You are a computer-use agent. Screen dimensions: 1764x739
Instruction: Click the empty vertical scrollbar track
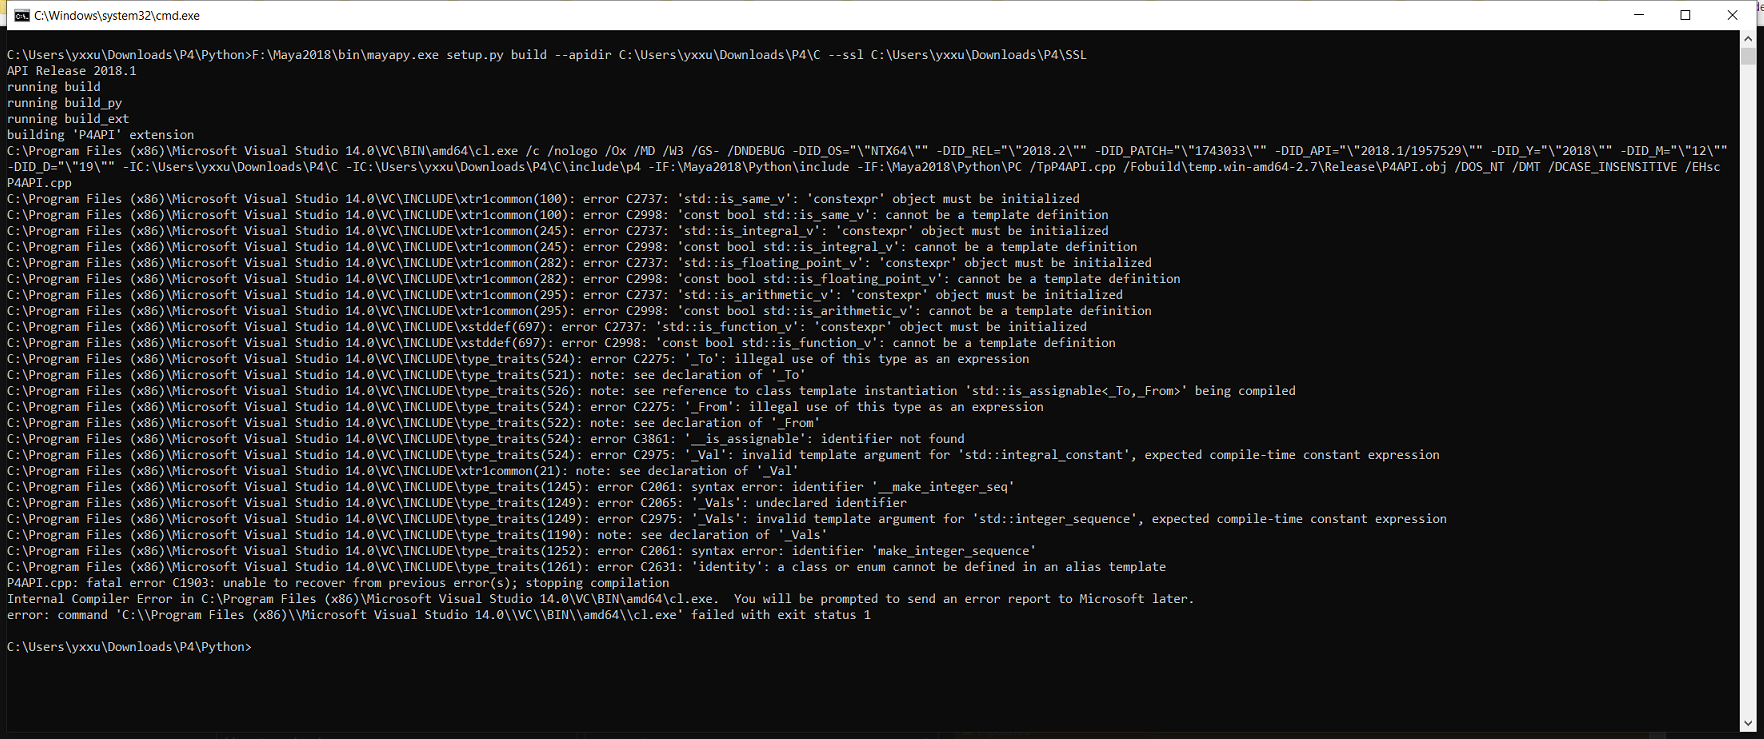tap(1748, 400)
